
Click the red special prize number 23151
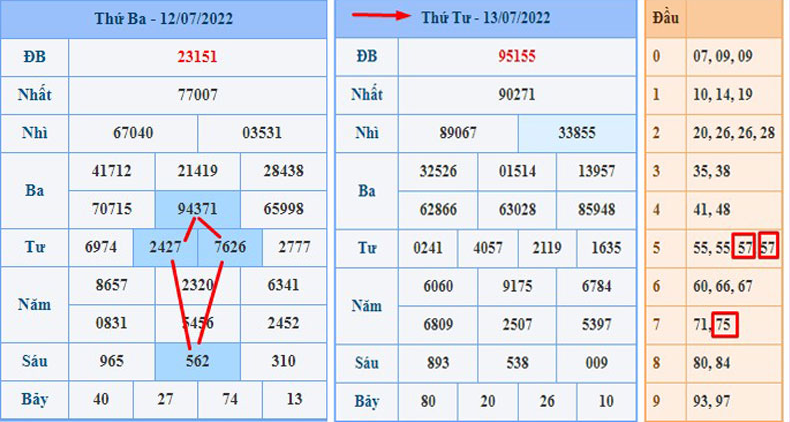[197, 57]
